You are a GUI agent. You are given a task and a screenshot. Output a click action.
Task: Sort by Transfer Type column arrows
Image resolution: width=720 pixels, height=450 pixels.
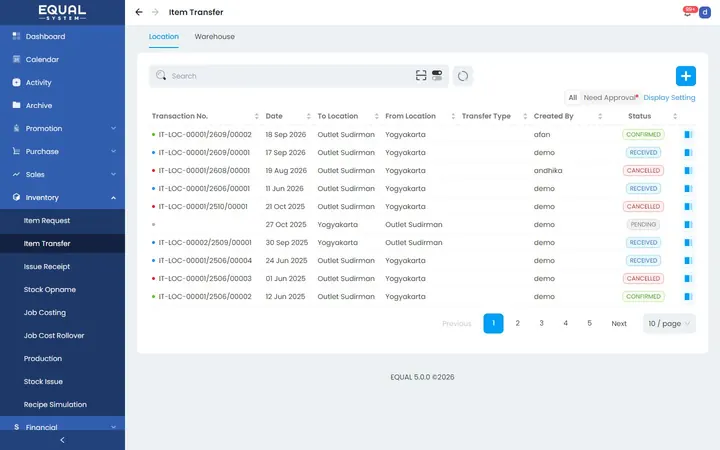click(525, 116)
